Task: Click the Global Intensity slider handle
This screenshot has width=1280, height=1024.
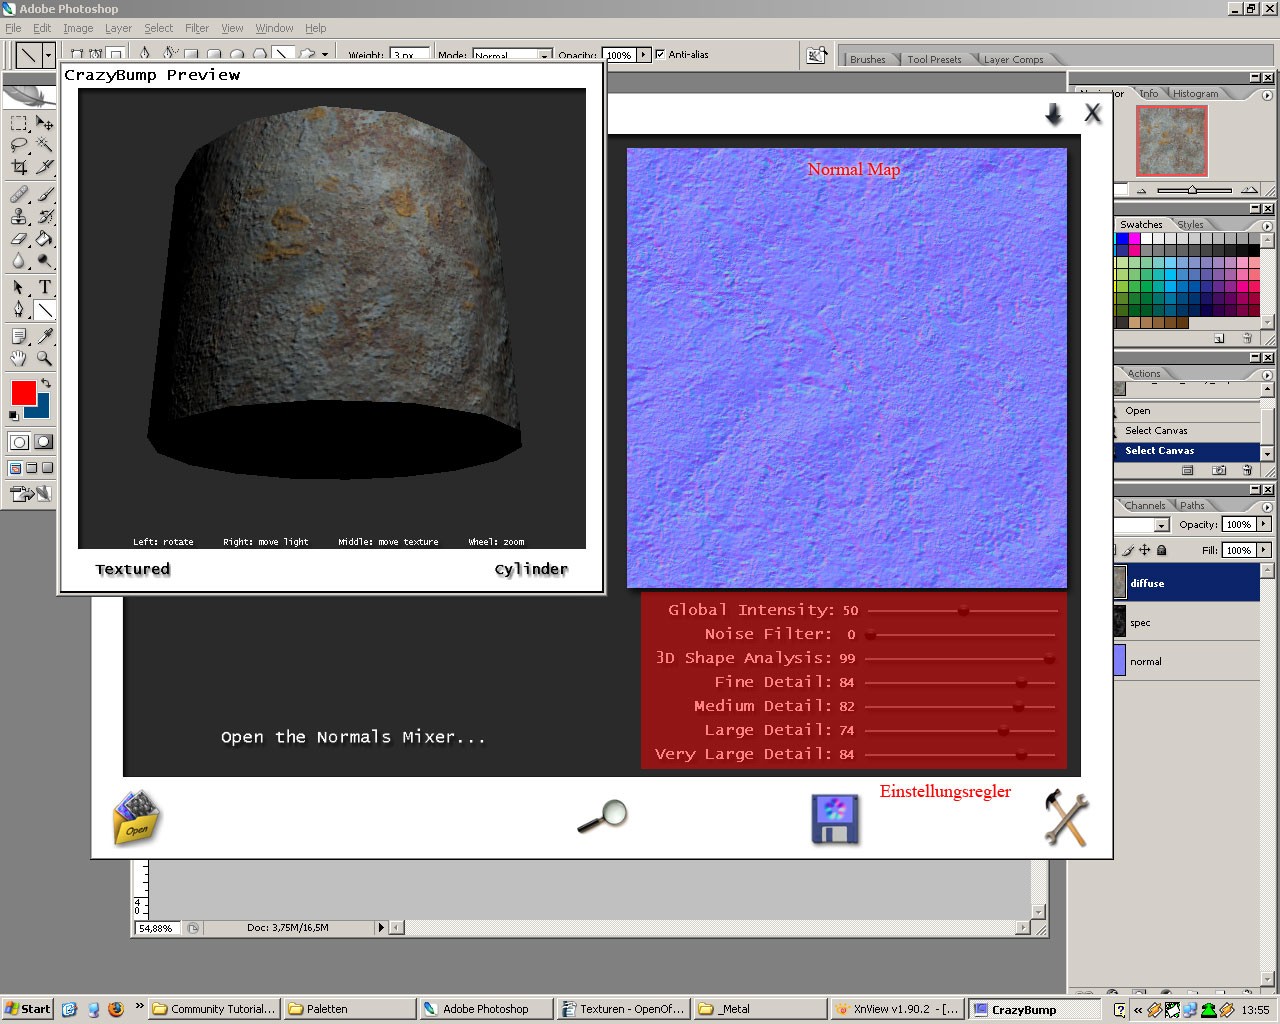Action: pos(963,610)
